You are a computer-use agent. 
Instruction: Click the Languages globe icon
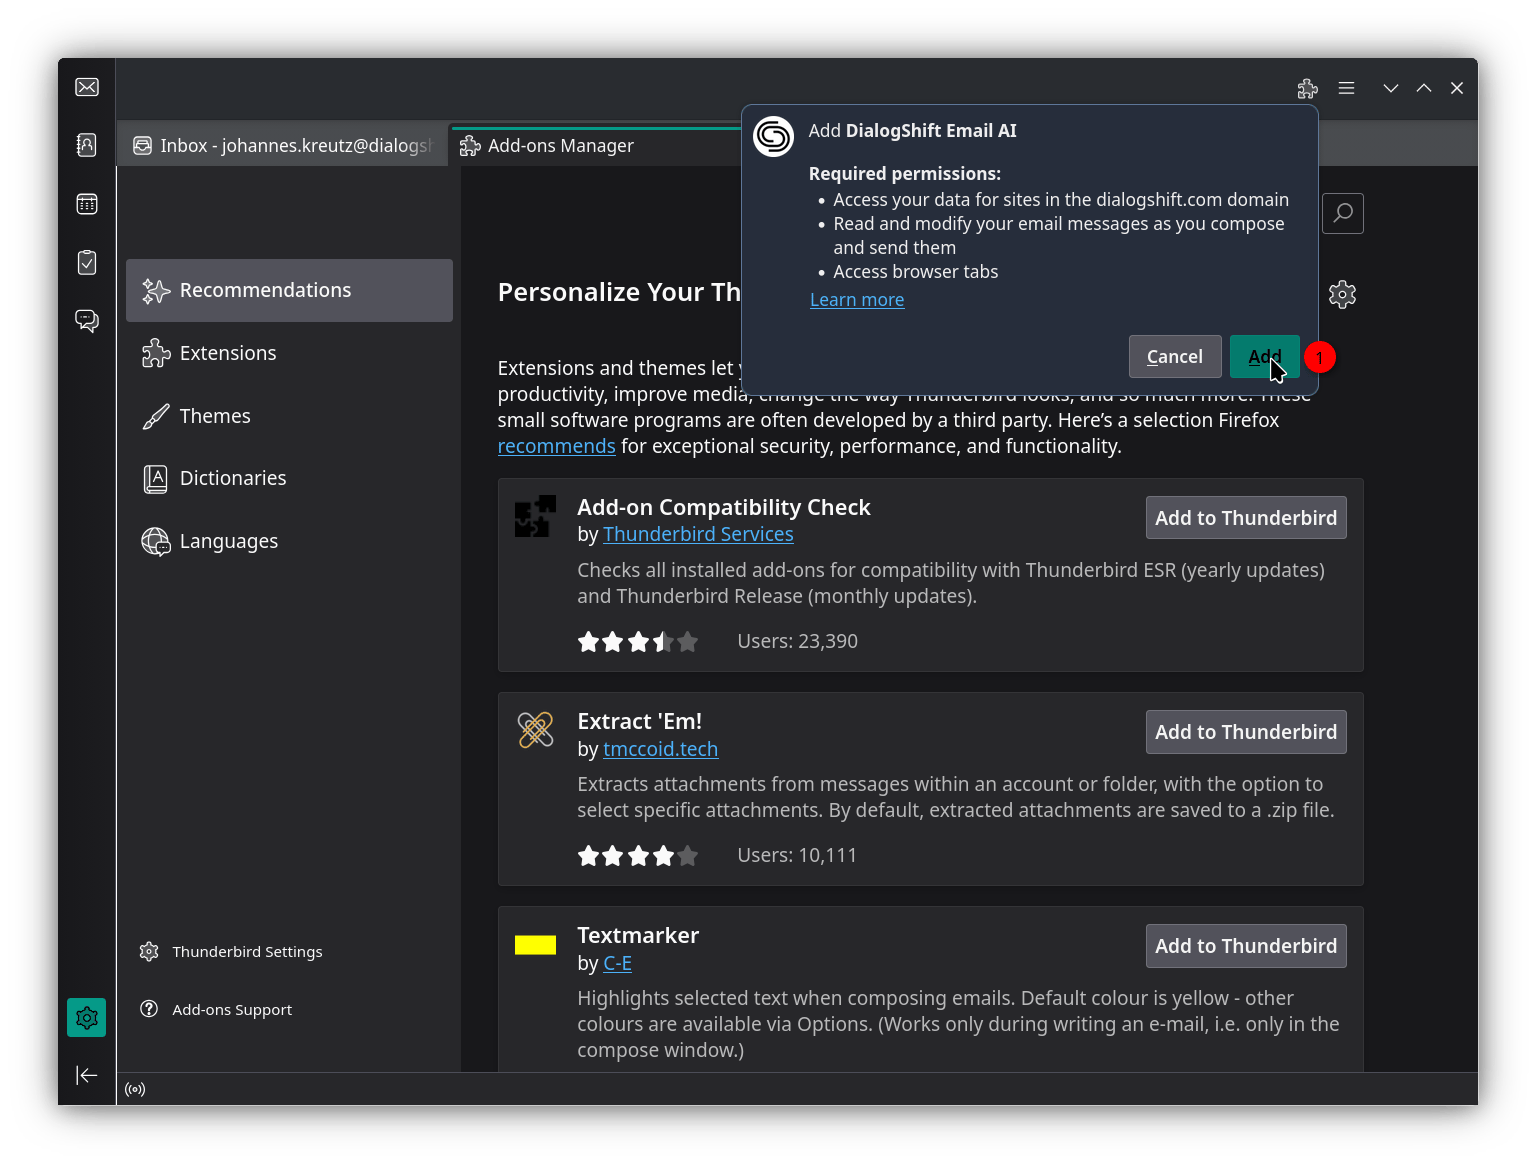[156, 541]
